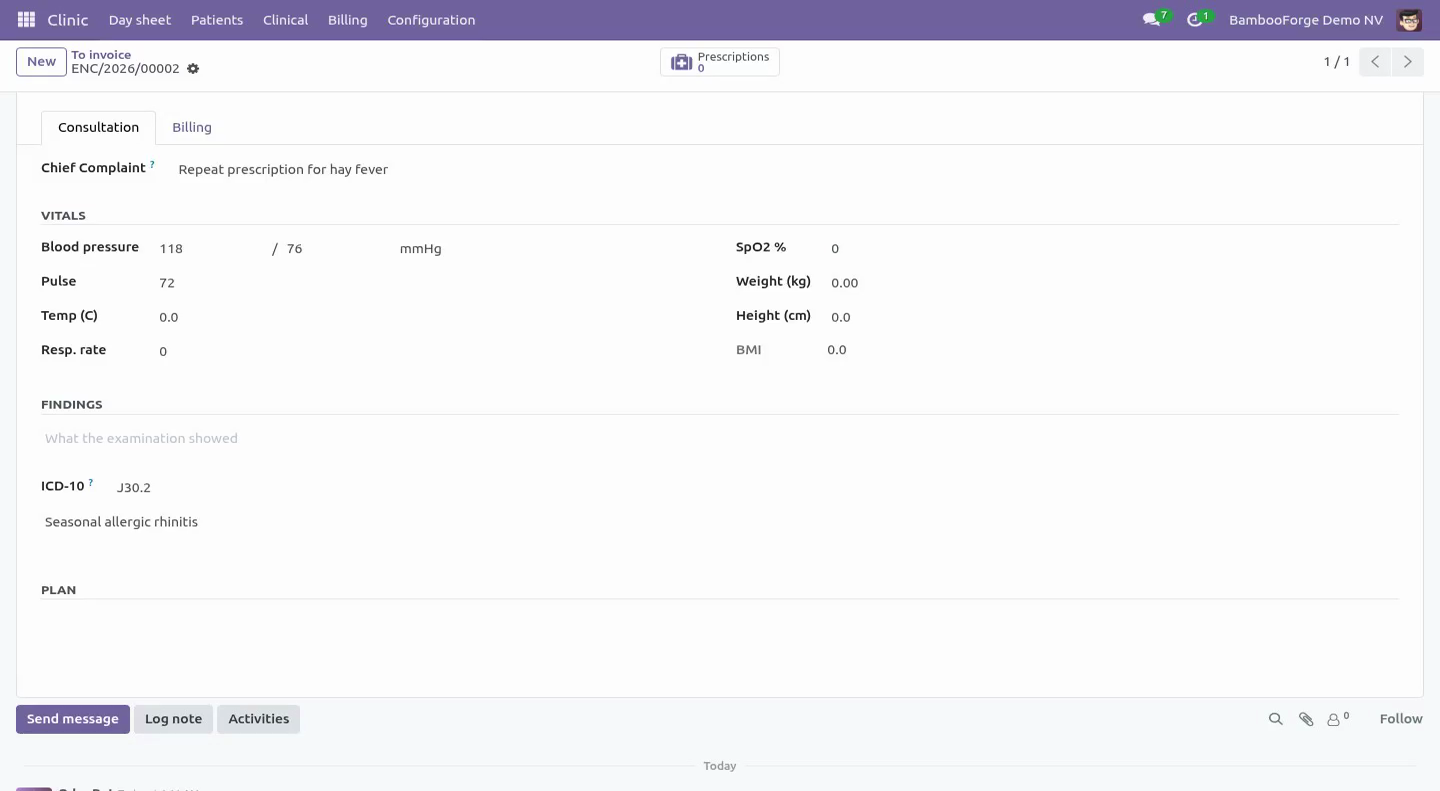The width and height of the screenshot is (1440, 791).
Task: Open the activities clock icon
Action: click(1194, 20)
